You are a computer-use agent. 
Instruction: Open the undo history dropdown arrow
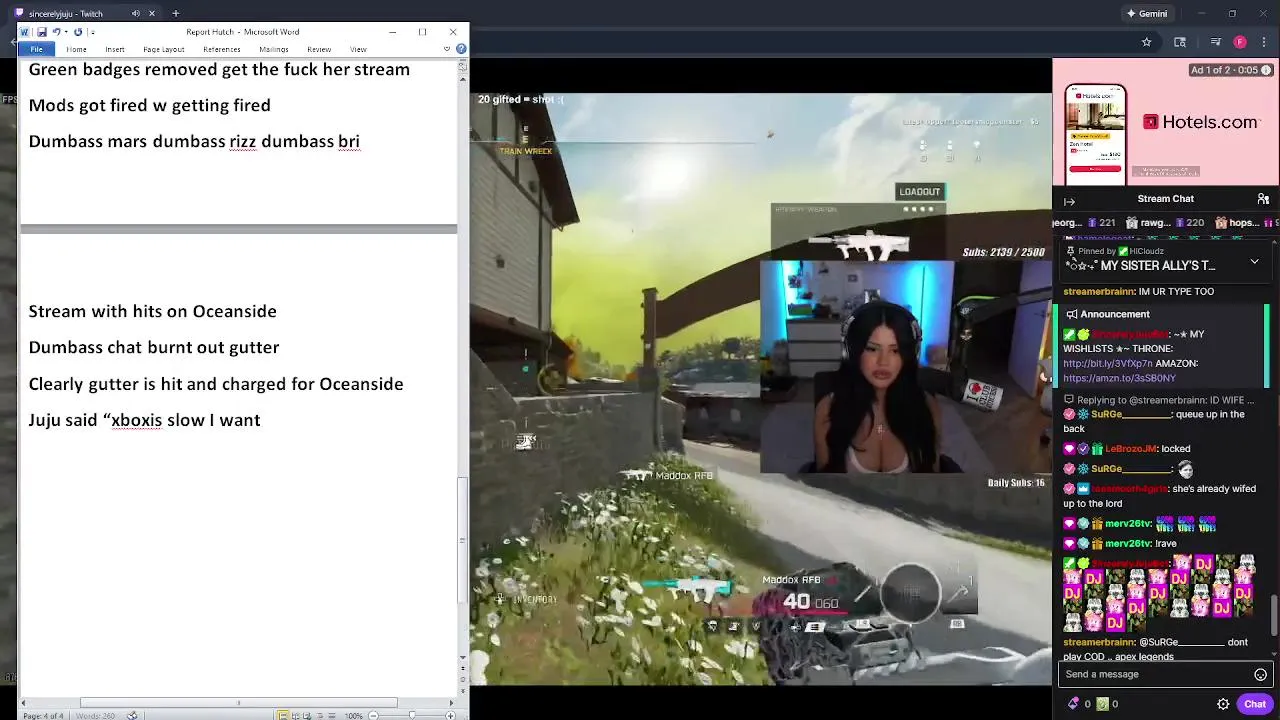66,32
